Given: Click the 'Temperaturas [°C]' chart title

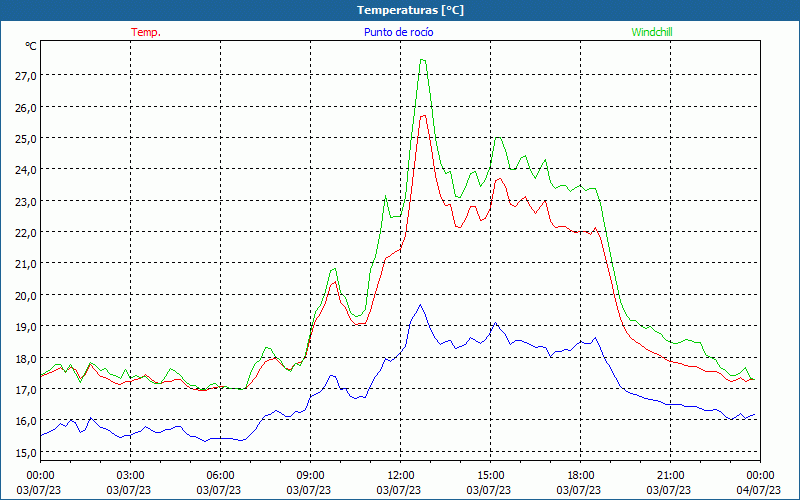Looking at the screenshot, I should click(x=410, y=10).
